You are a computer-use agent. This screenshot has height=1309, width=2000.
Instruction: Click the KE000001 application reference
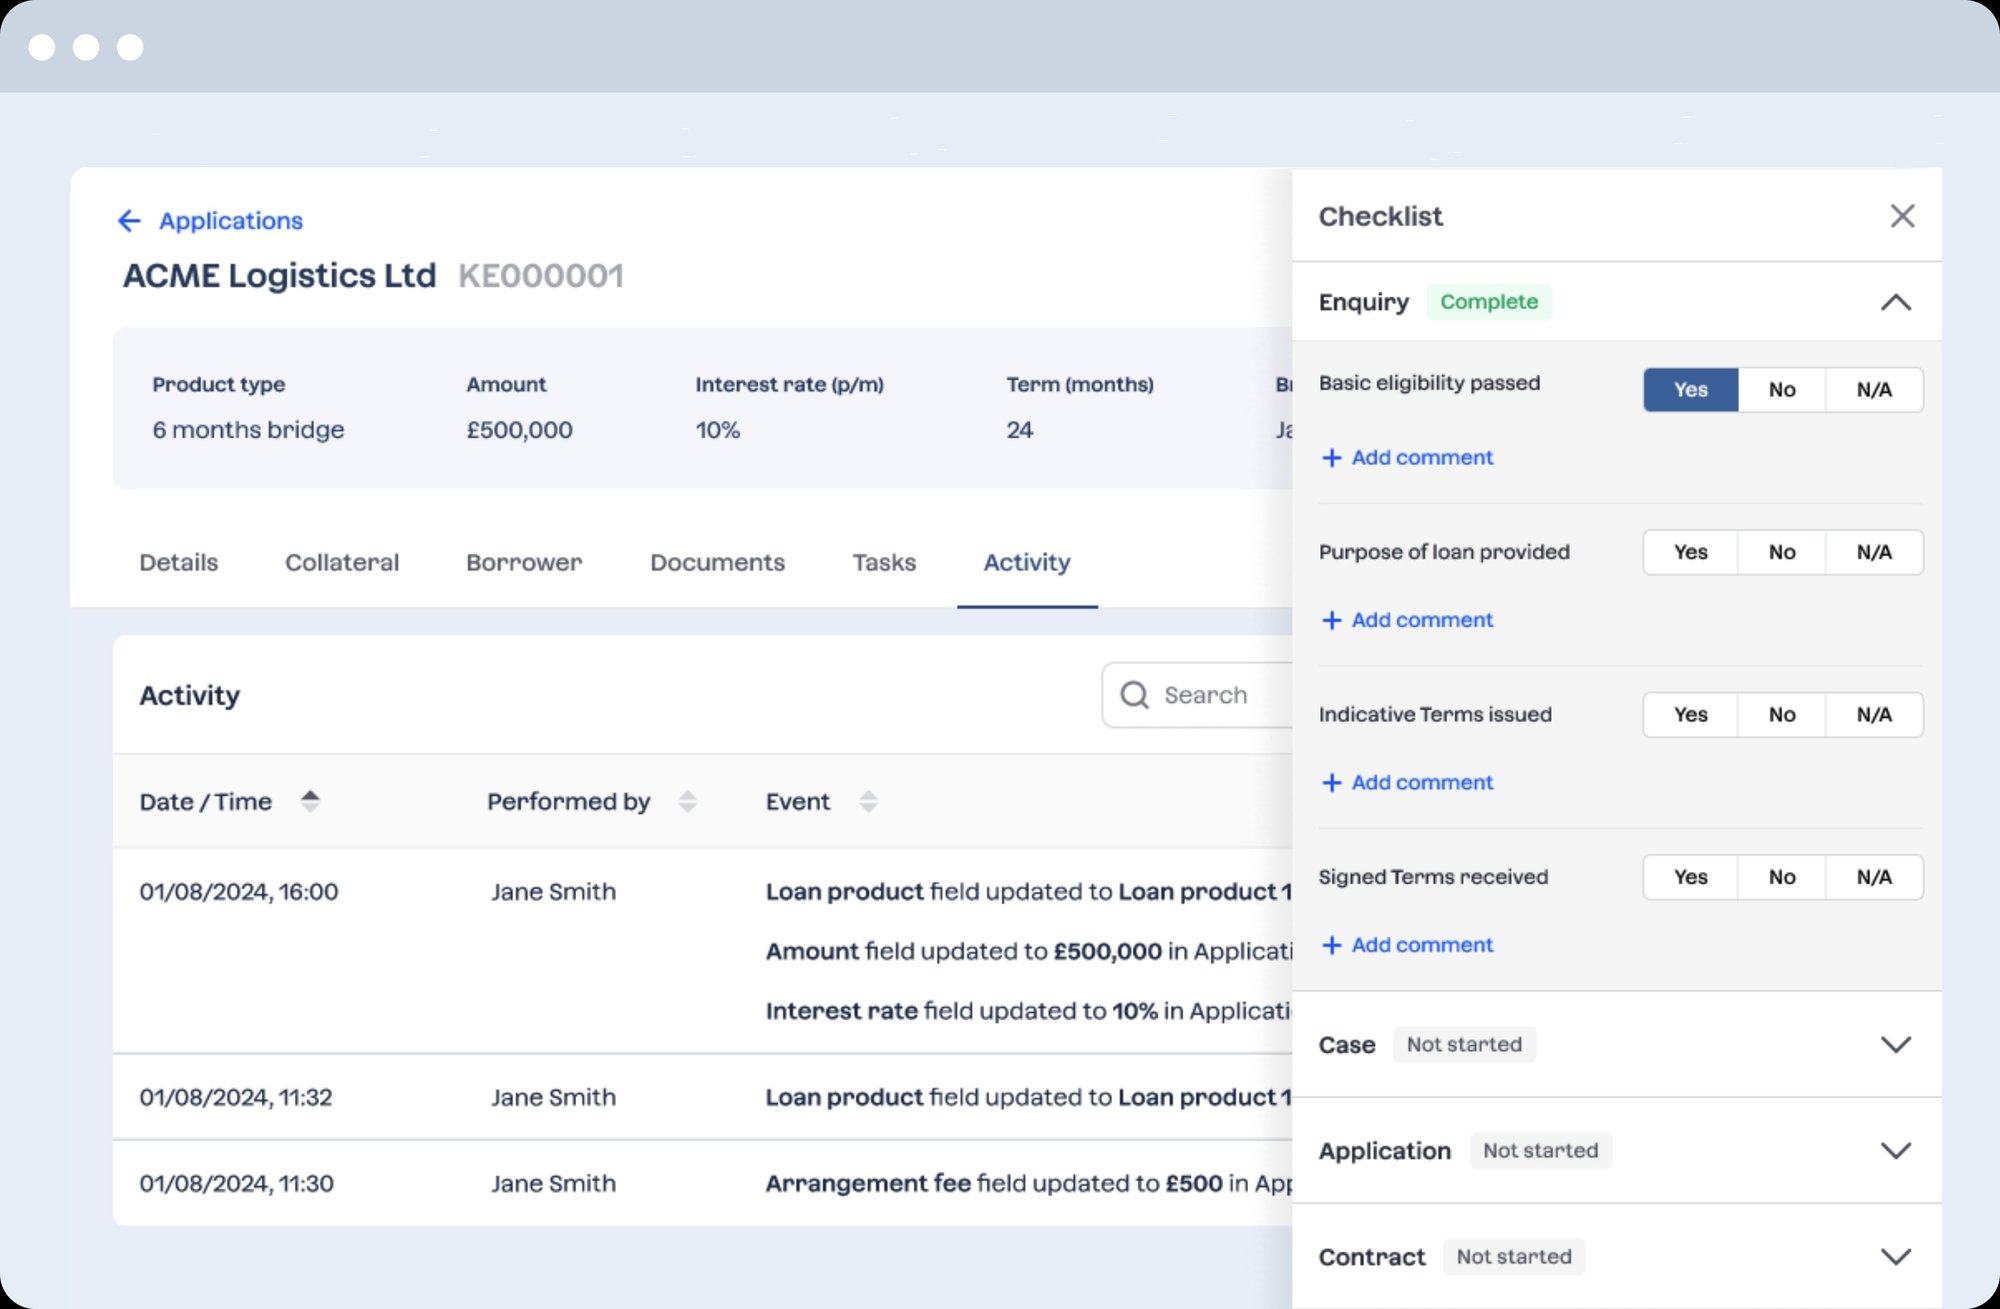point(541,275)
